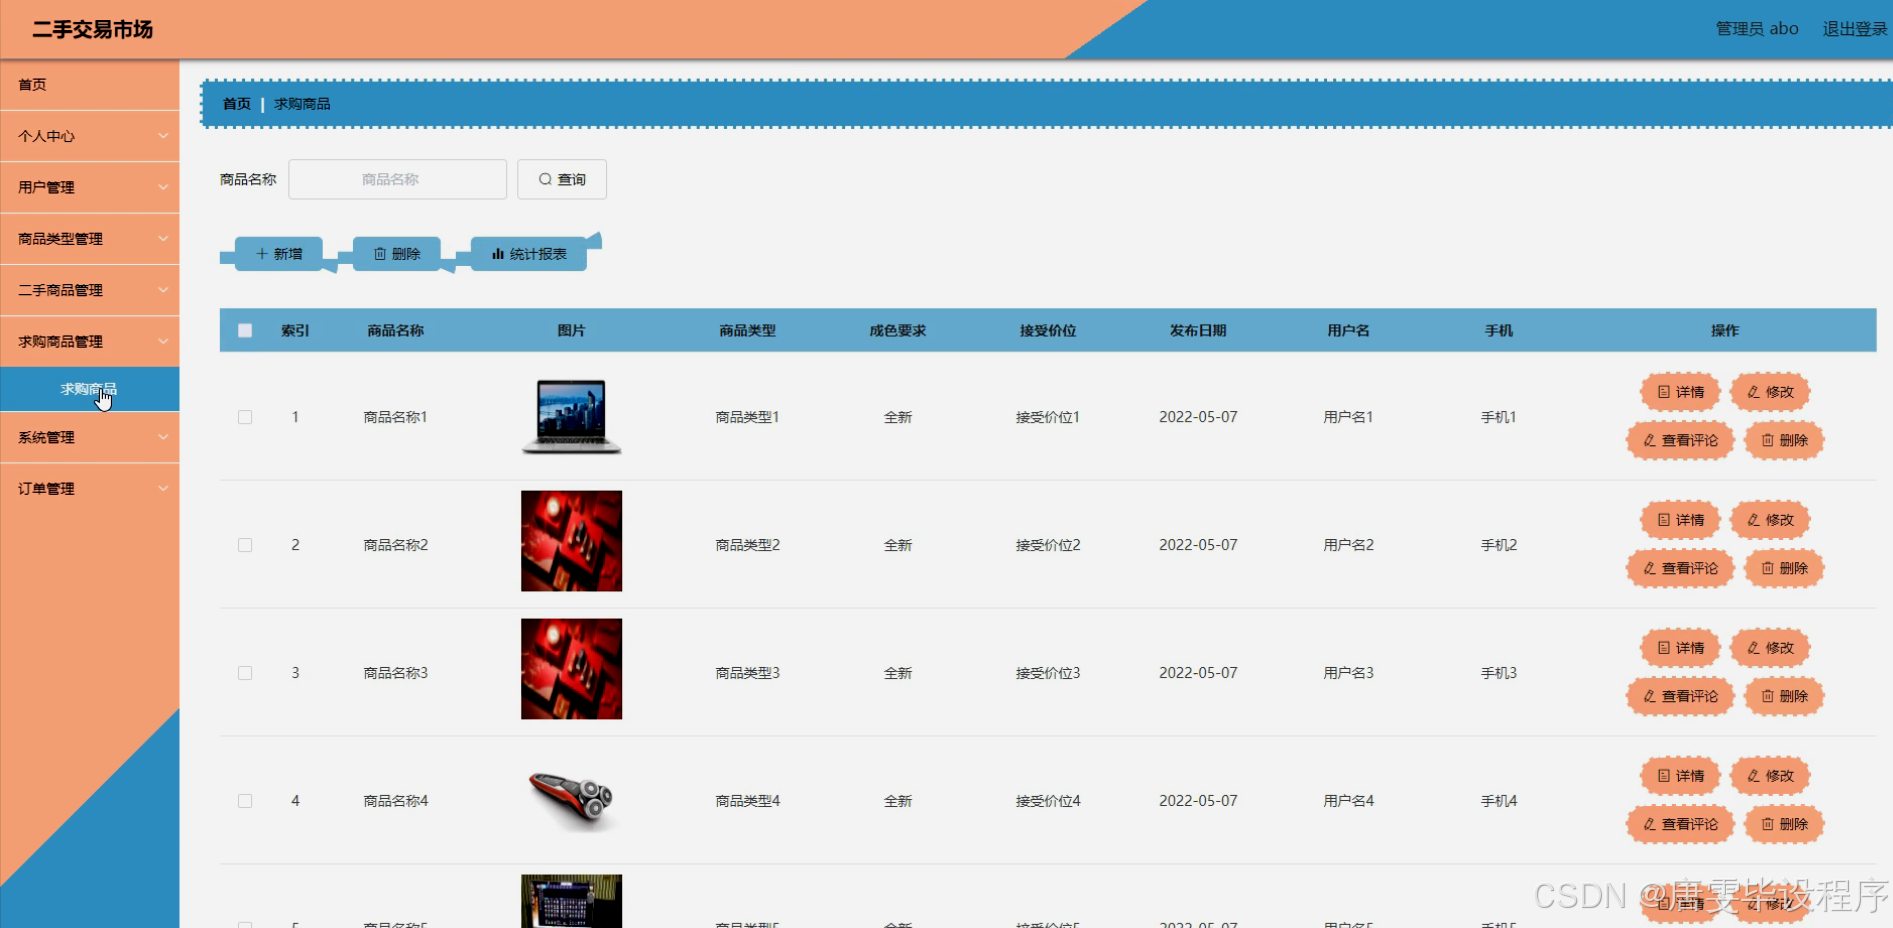Show 详情 for row 商品名称4
Image resolution: width=1893 pixels, height=928 pixels.
click(1680, 776)
